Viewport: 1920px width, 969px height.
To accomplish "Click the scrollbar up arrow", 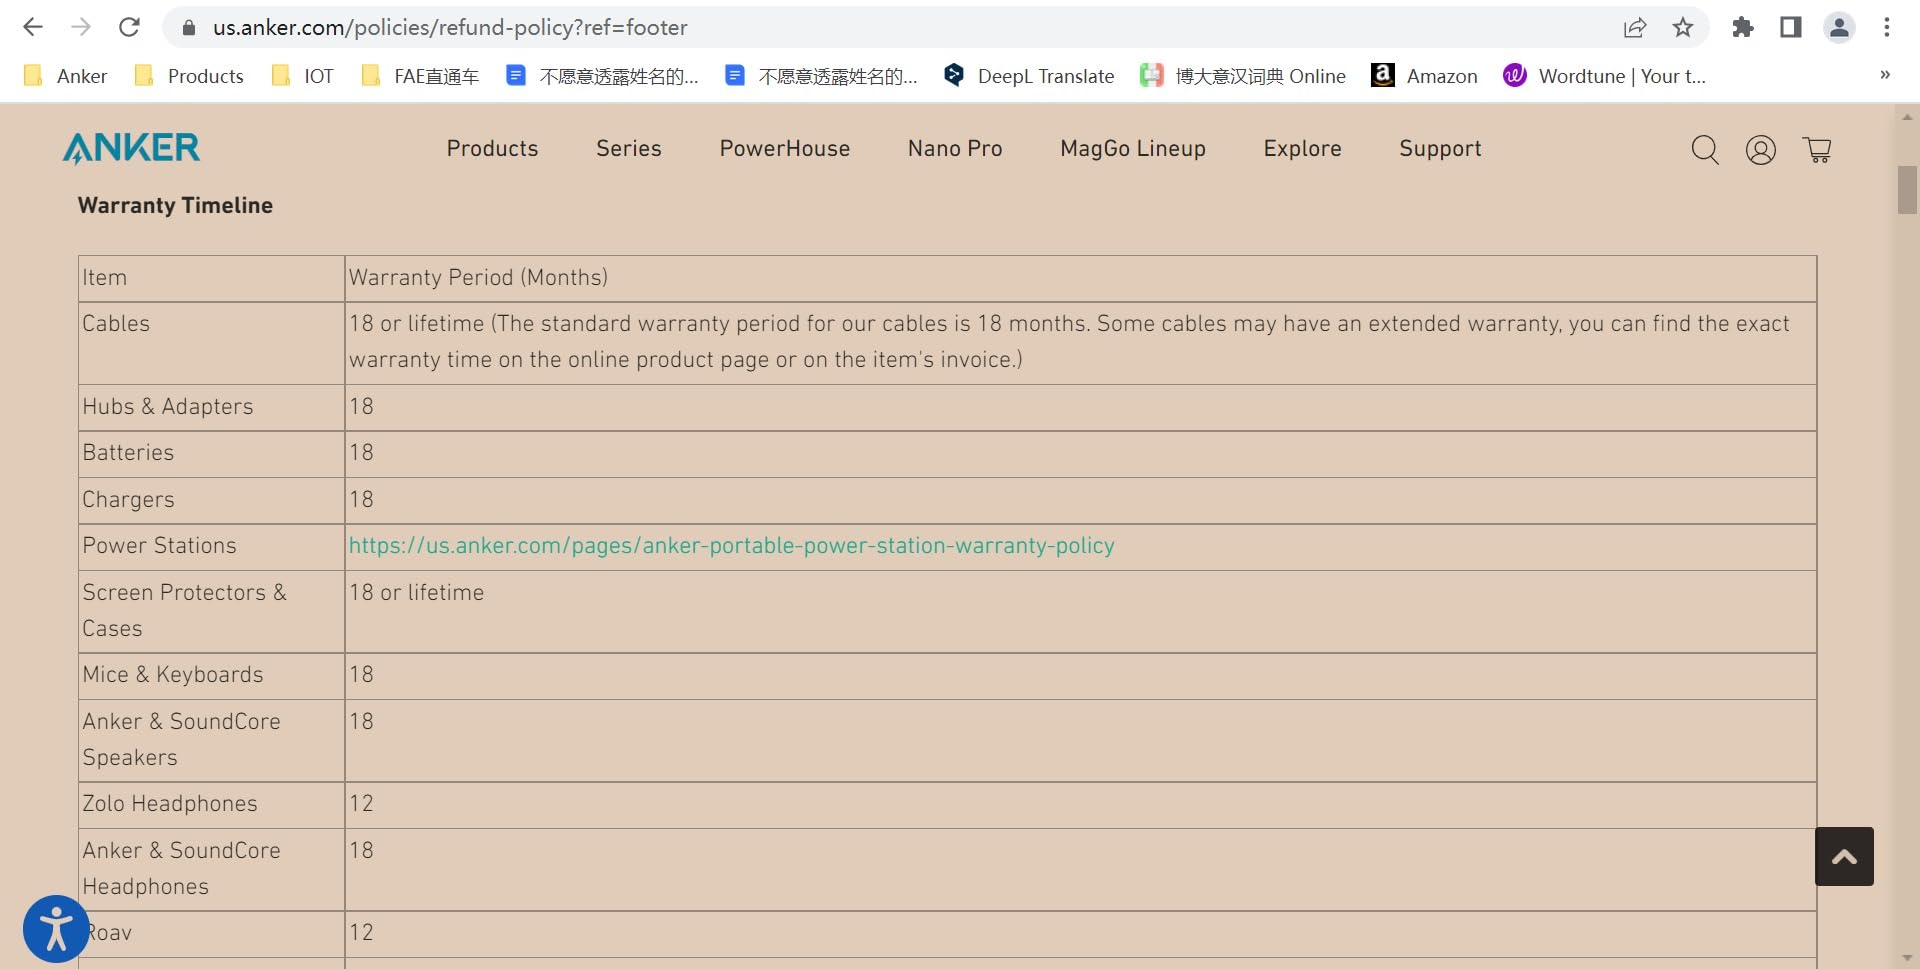I will (1907, 116).
